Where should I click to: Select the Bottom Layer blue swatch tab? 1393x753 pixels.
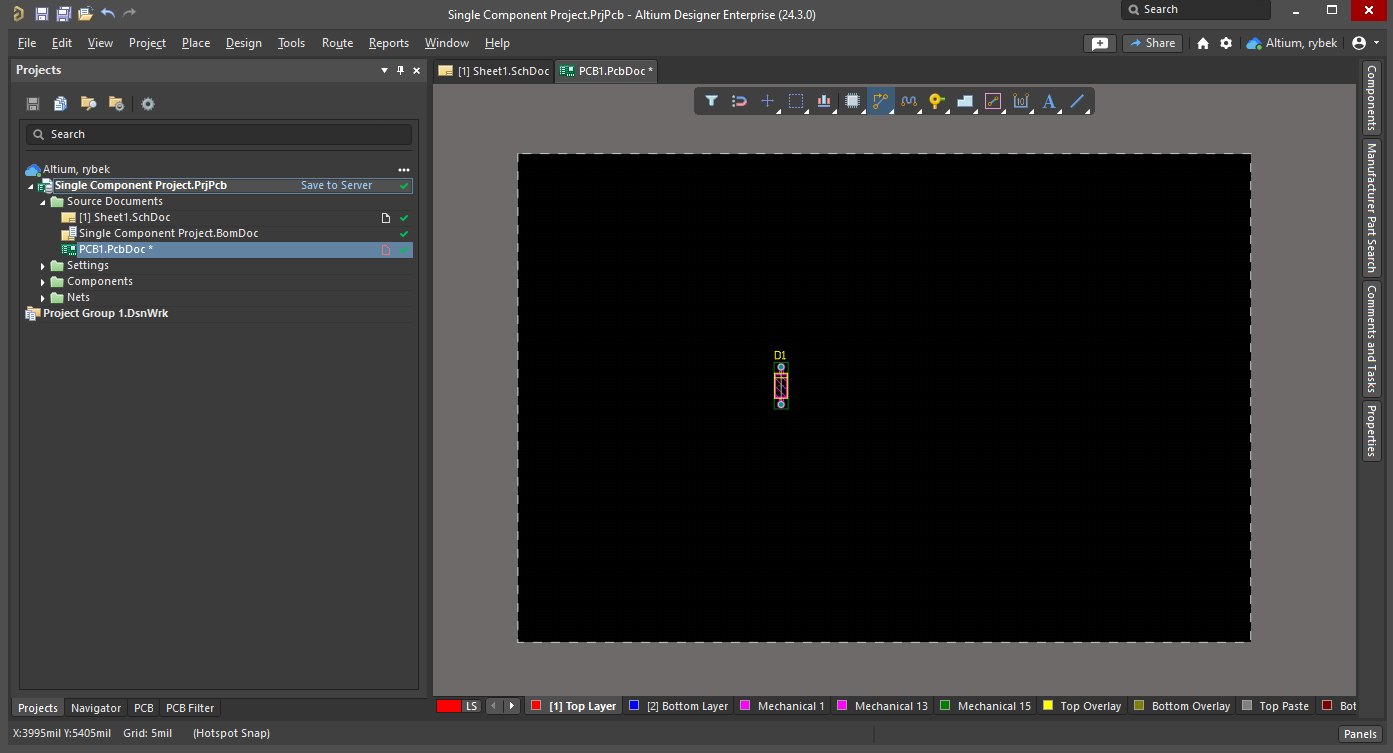tap(679, 706)
